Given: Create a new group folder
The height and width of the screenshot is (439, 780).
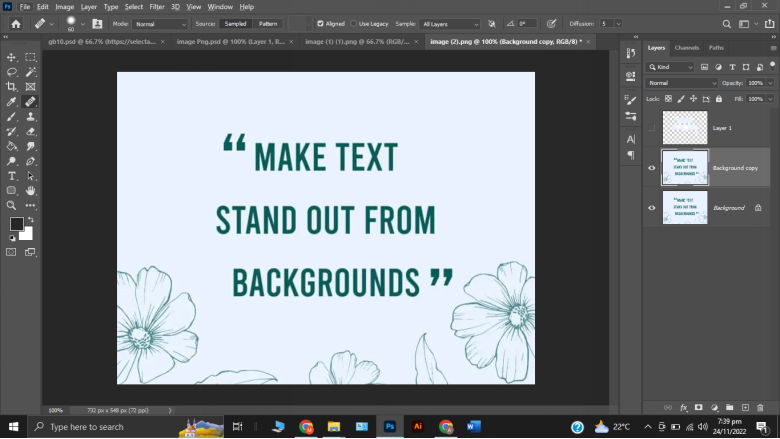Looking at the screenshot, I should click(729, 408).
